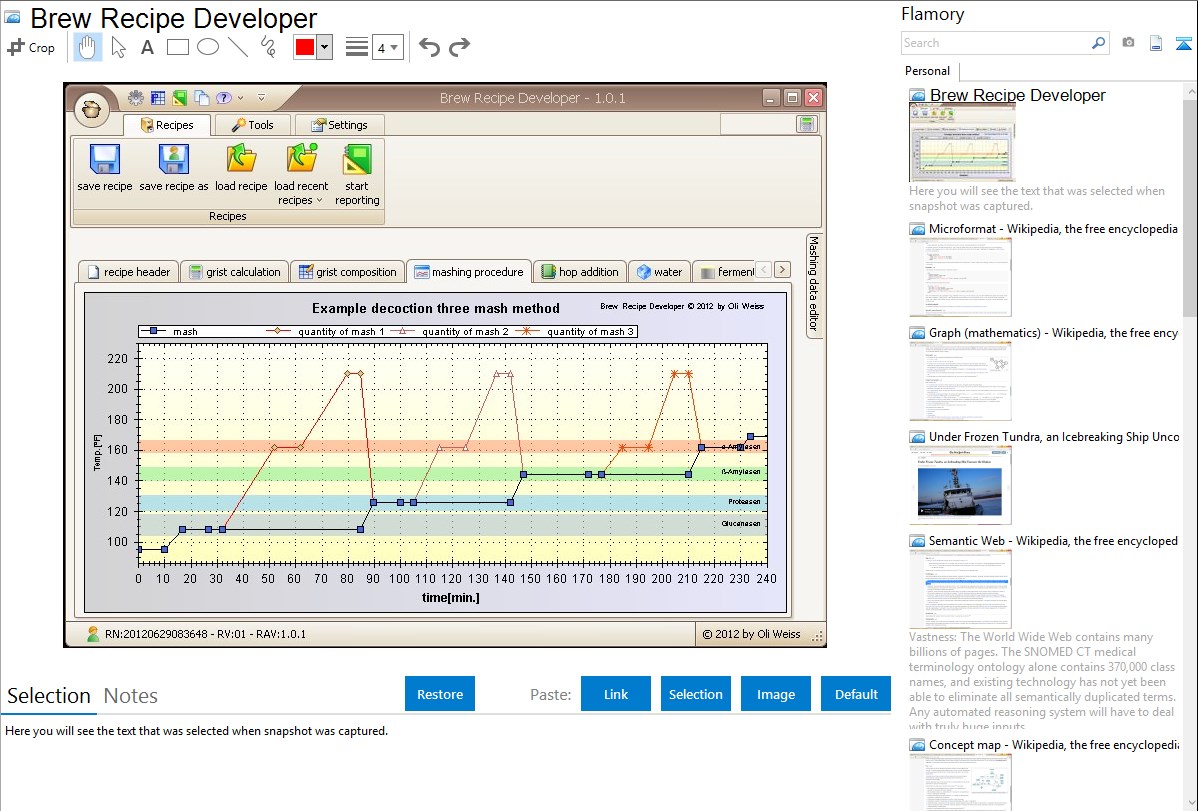Image resolution: width=1198 pixels, height=811 pixels.
Task: Open the Recipes ribbon tab
Action: point(167,125)
